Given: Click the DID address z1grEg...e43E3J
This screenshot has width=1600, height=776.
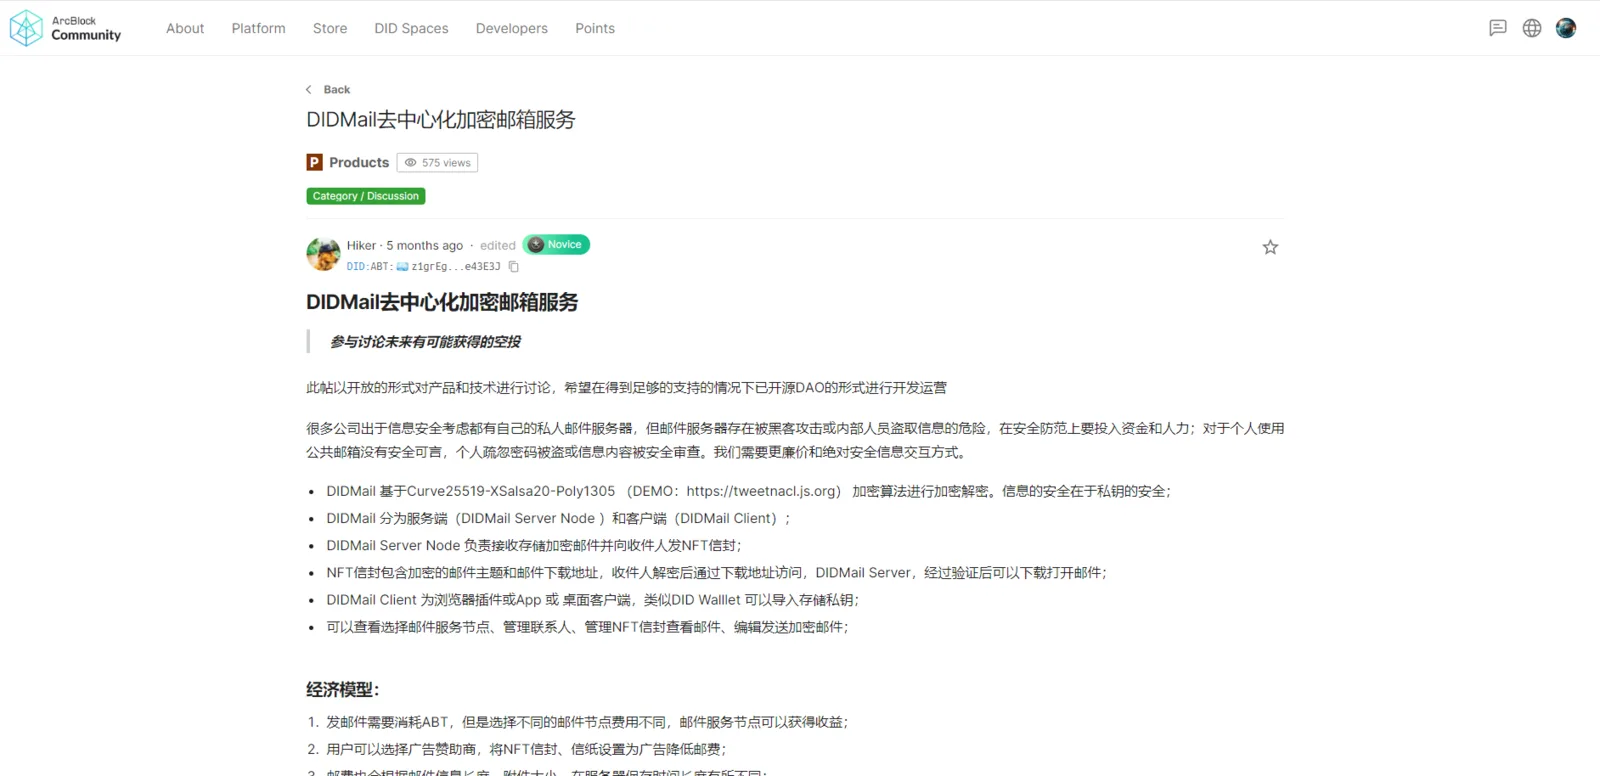Looking at the screenshot, I should 456,267.
